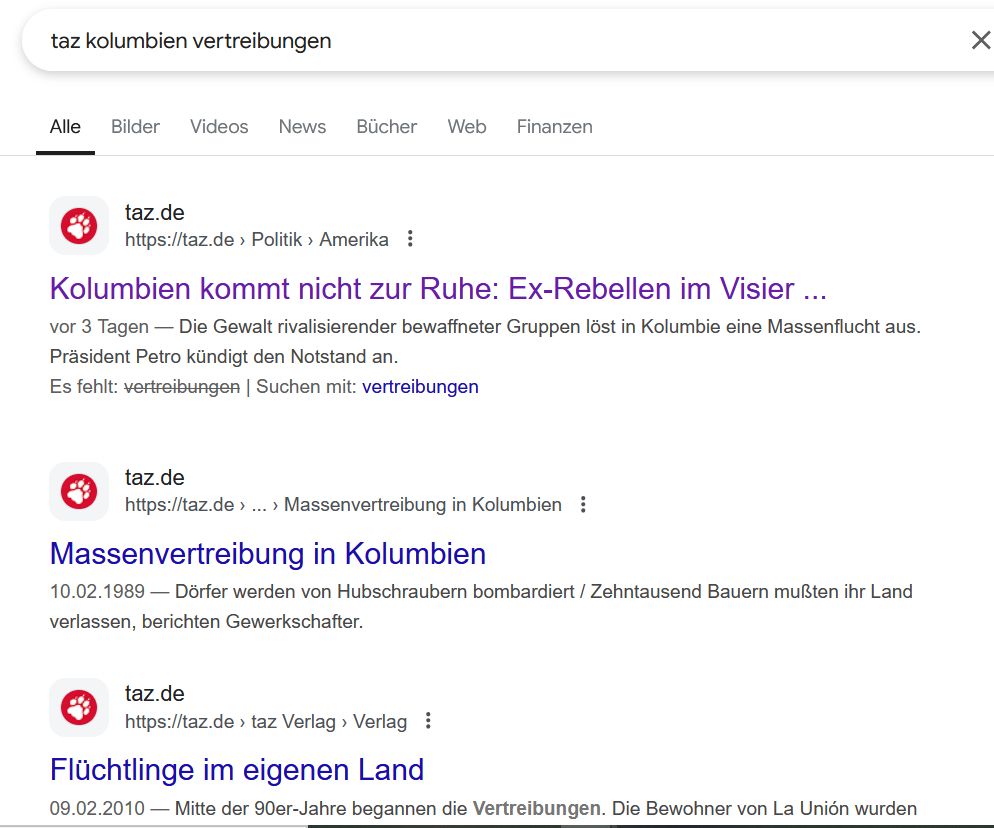Click URL breadcrumb '› Massenvertreibung in Kolumbien'

tap(417, 505)
